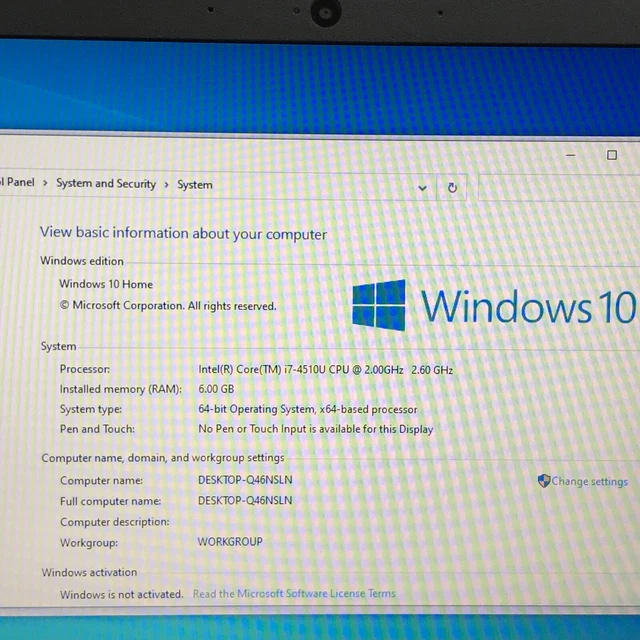Select the Computer name value DESKTOP-Q46NSLN
This screenshot has height=640, width=640.
pyautogui.click(x=245, y=480)
